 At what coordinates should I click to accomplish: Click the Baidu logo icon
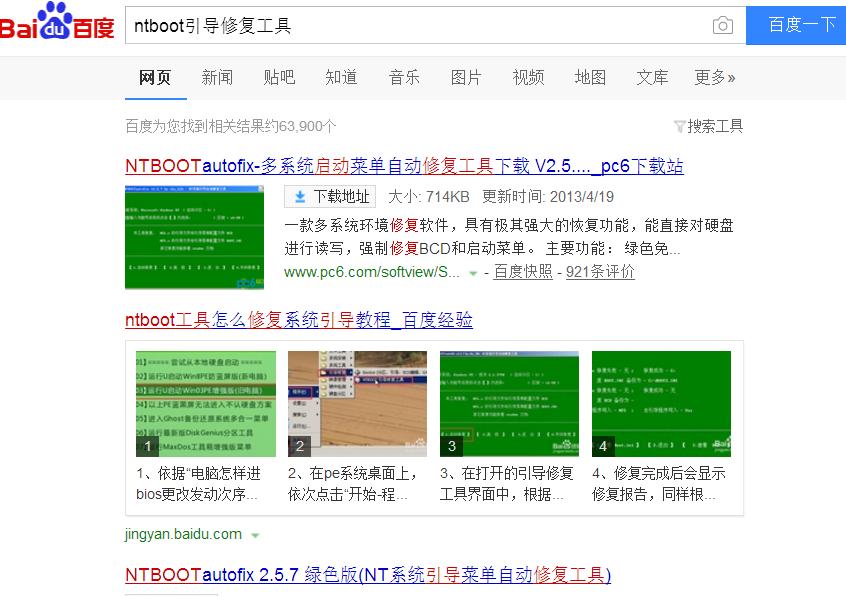coord(55,25)
